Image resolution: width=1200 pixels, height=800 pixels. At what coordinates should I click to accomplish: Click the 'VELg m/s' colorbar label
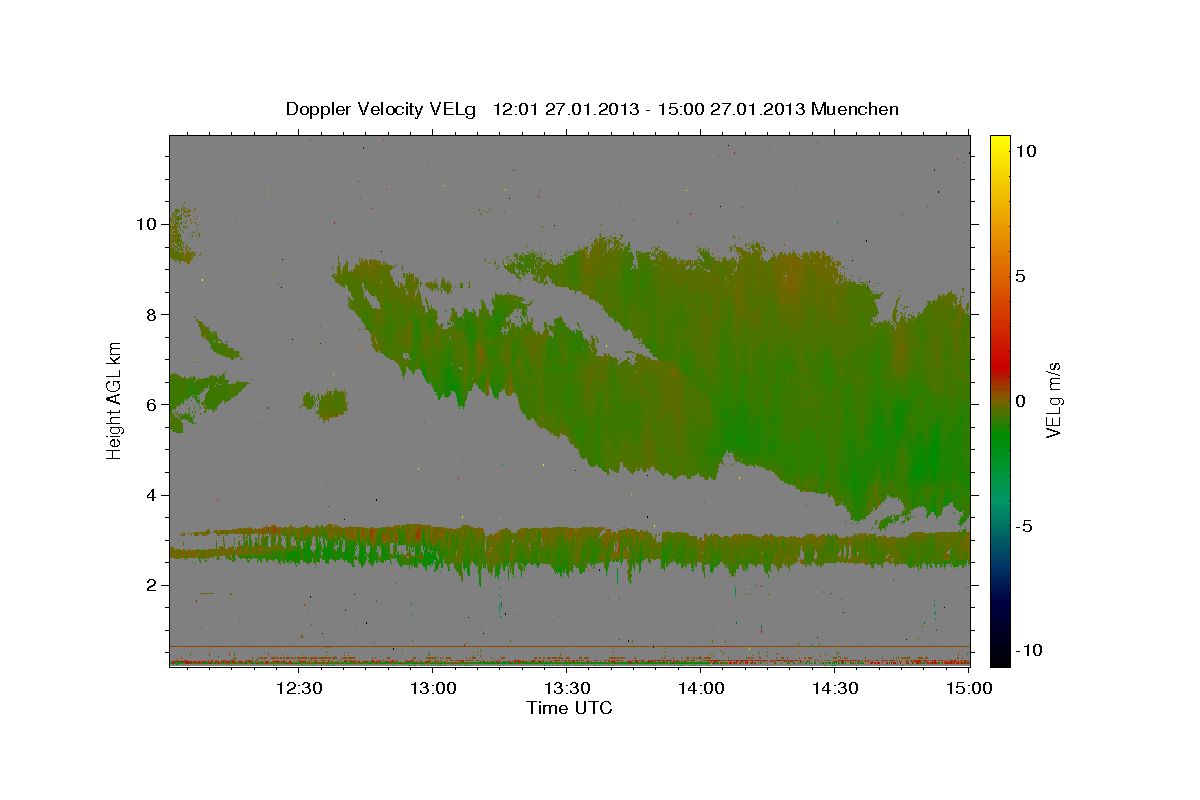[x=1054, y=400]
